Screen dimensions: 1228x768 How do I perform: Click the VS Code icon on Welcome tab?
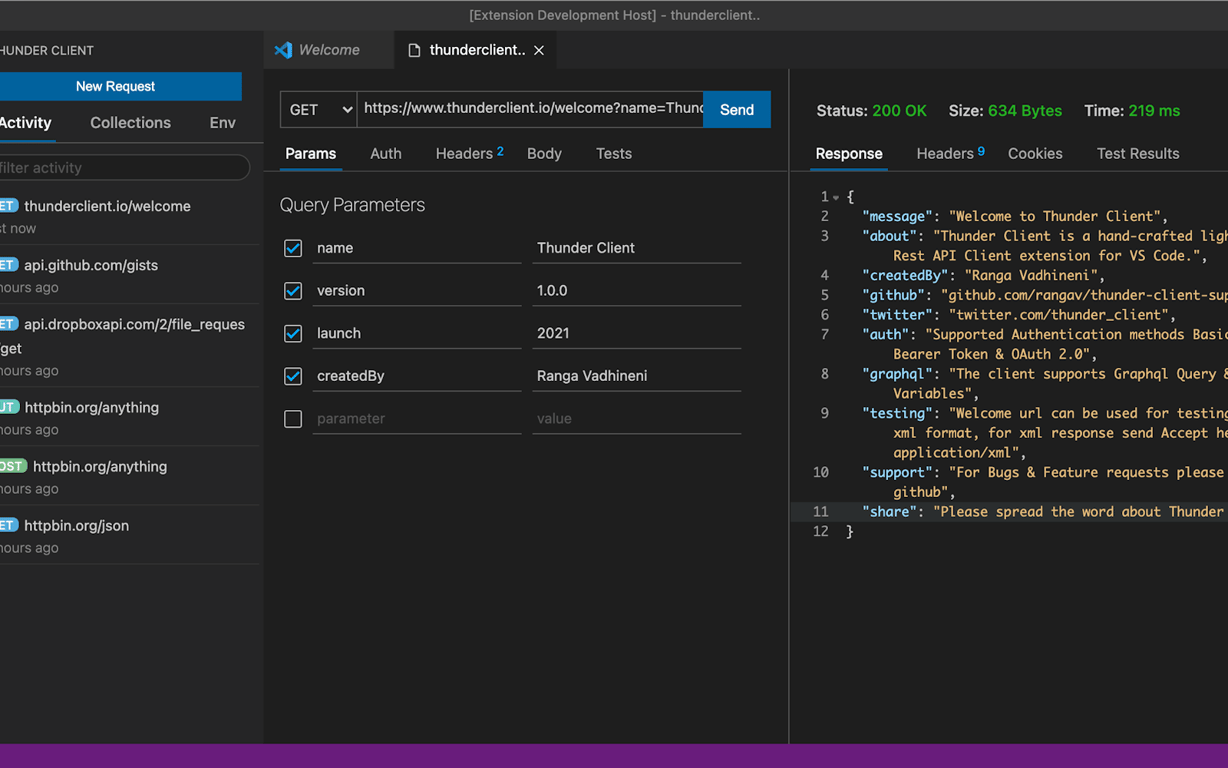click(283, 50)
